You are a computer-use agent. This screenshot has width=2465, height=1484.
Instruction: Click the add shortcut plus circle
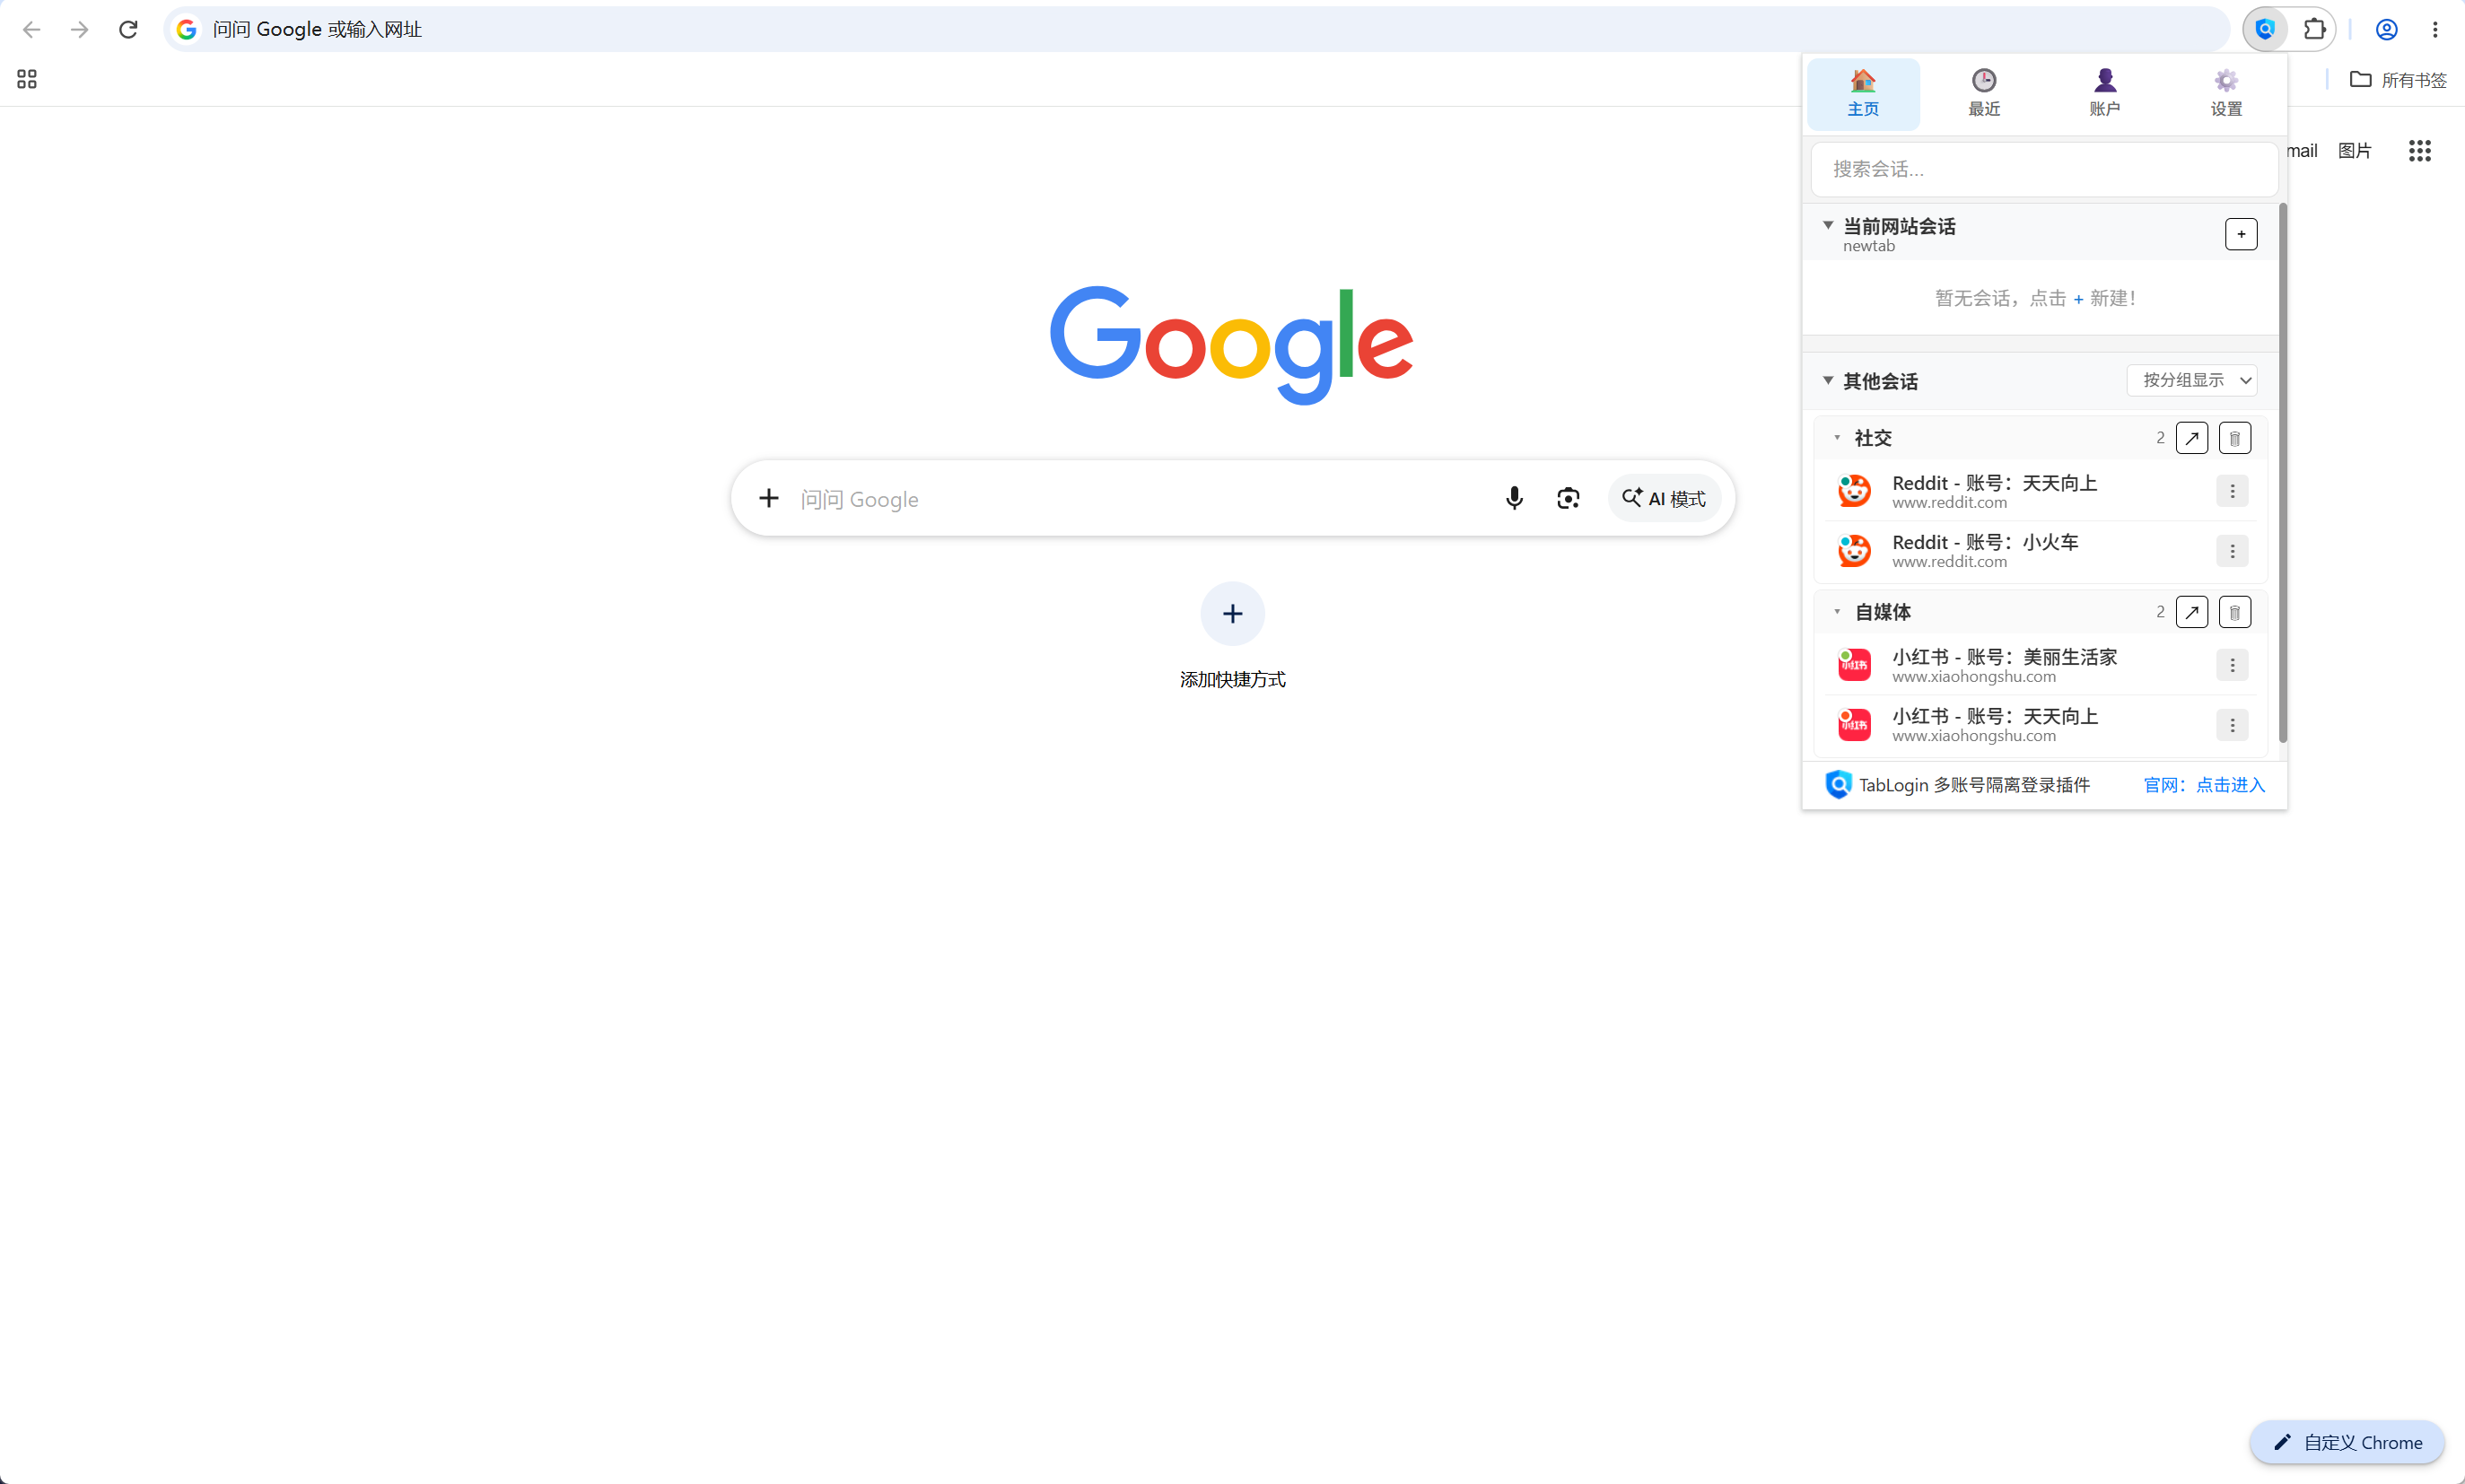tap(1232, 613)
